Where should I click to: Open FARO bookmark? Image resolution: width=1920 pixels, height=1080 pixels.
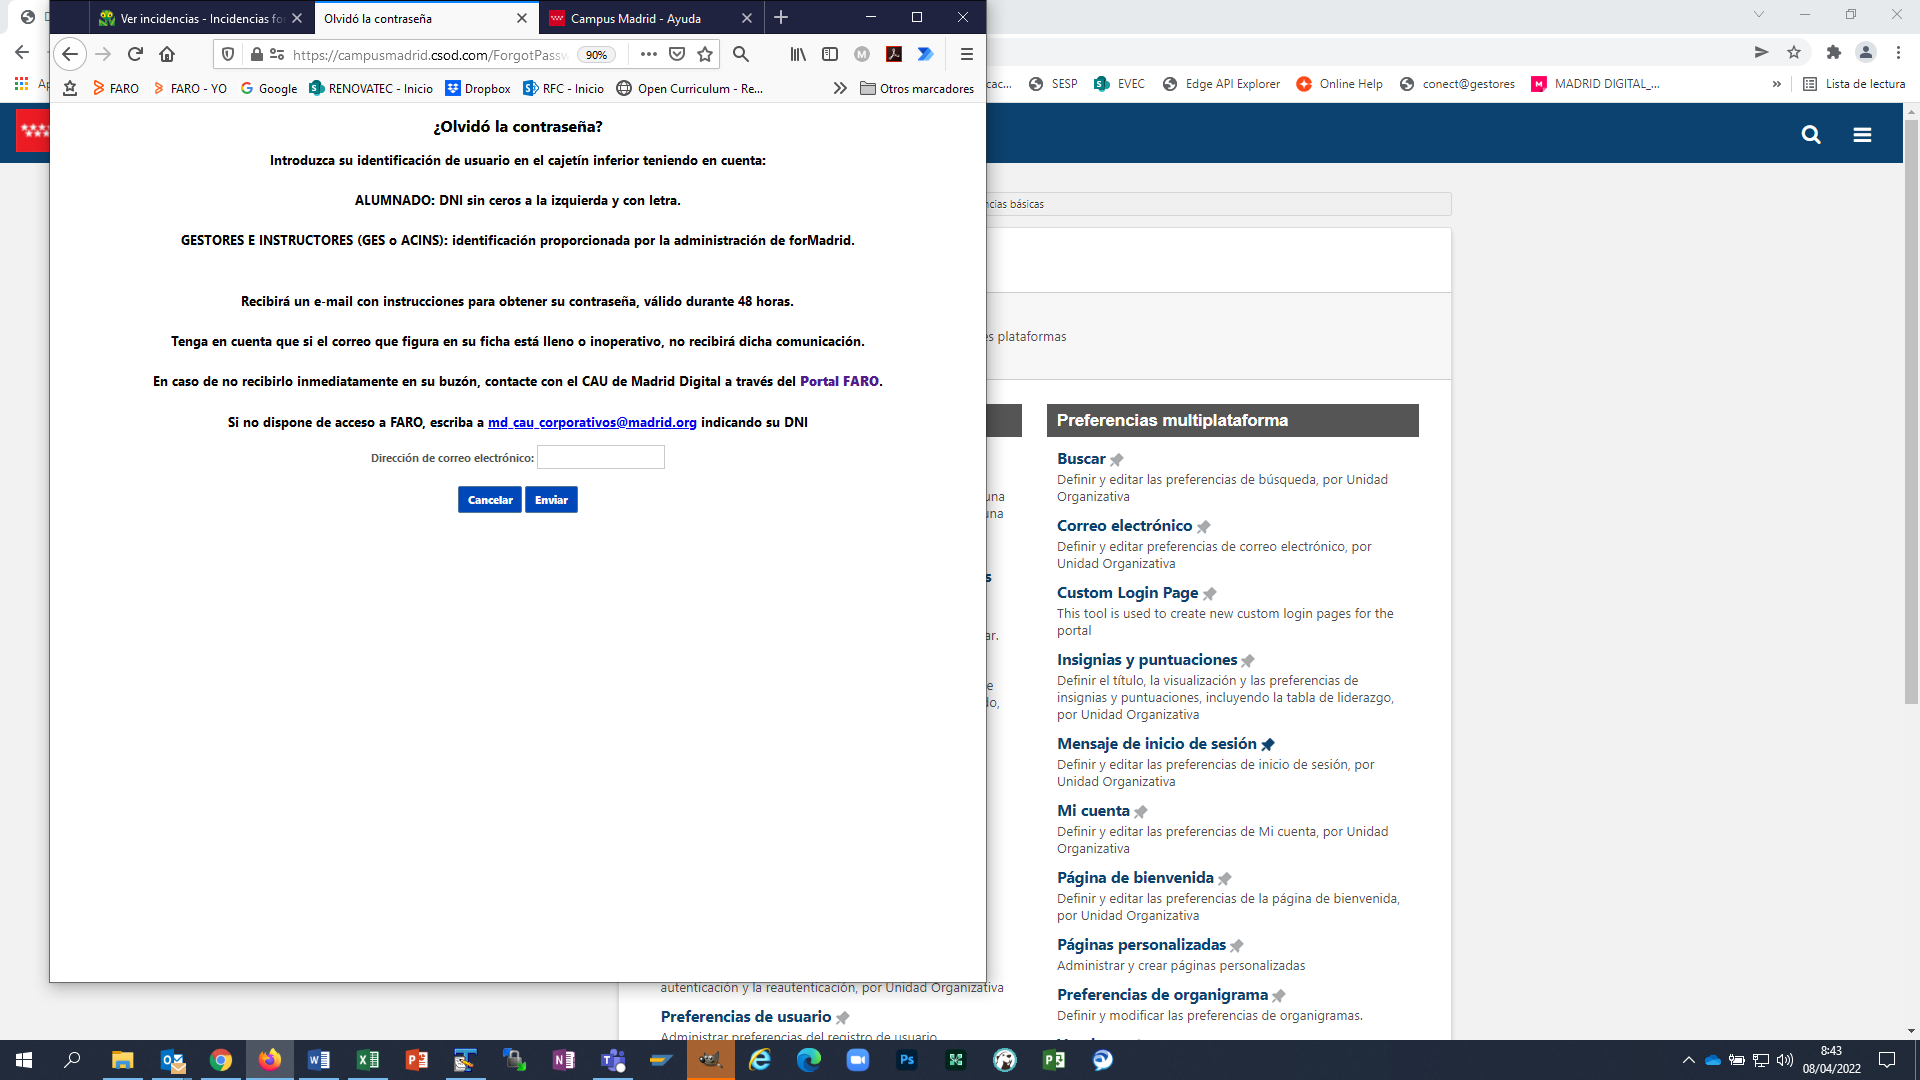point(116,88)
